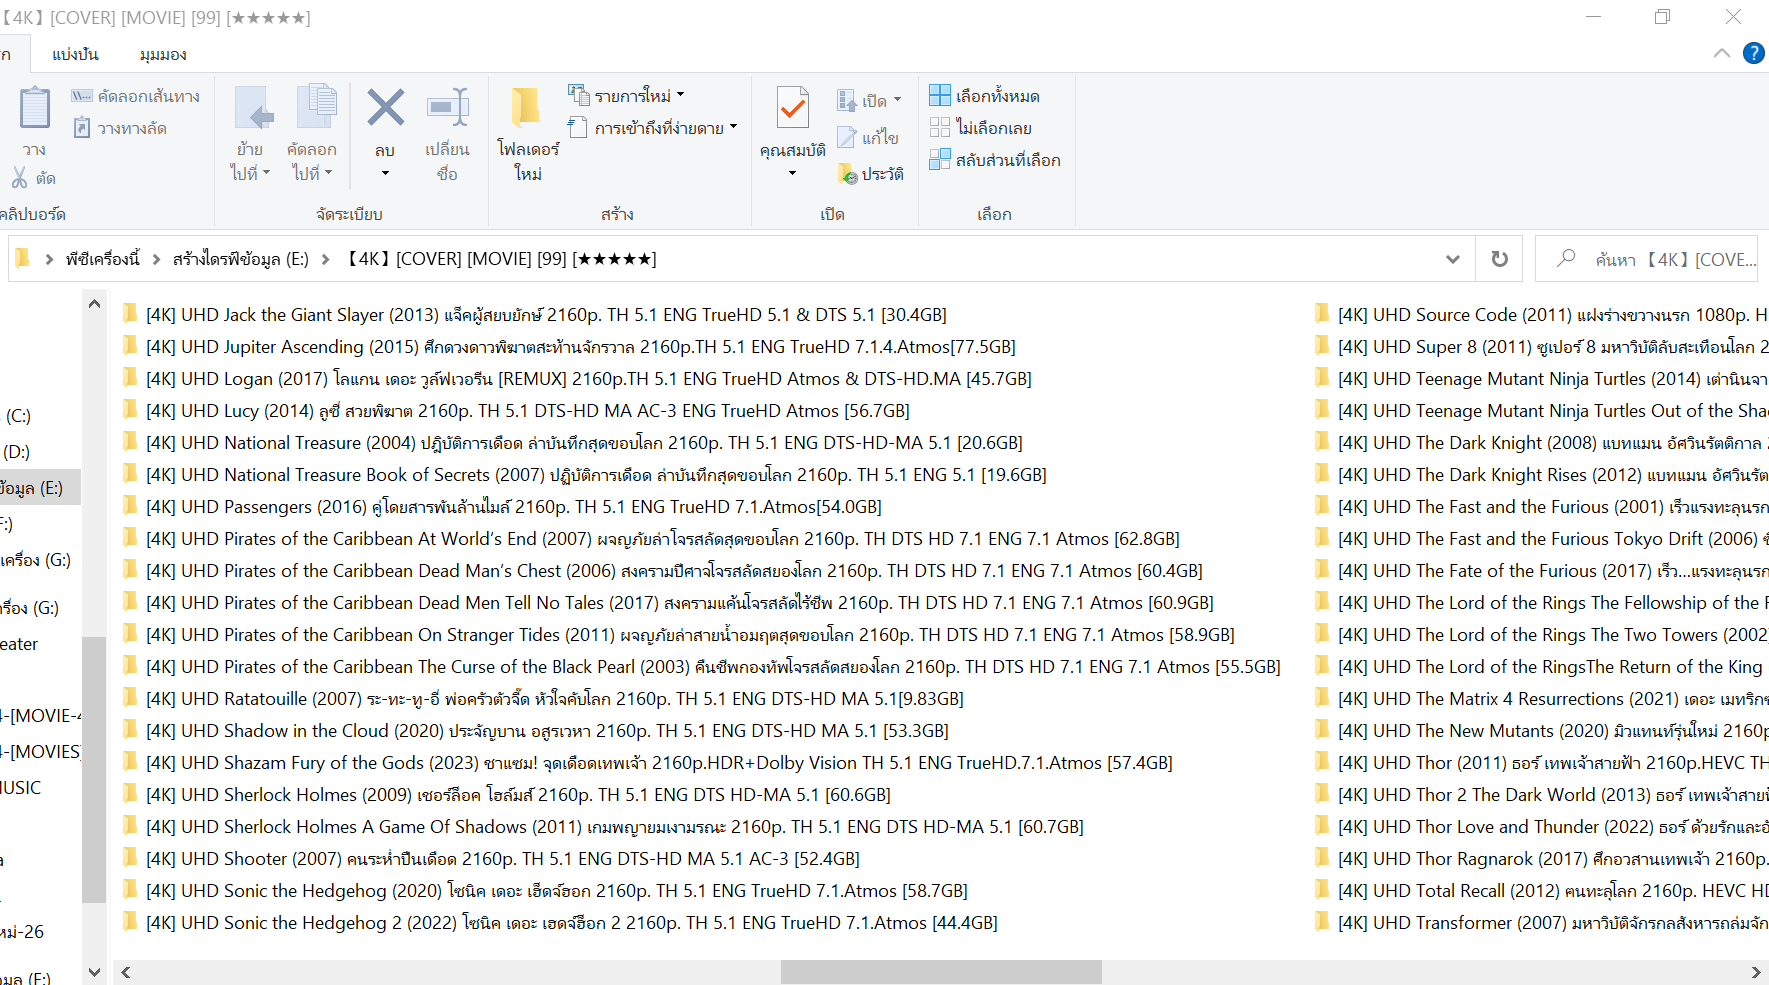
Task: Open the Delete options dropdown arrow
Action: point(385,174)
